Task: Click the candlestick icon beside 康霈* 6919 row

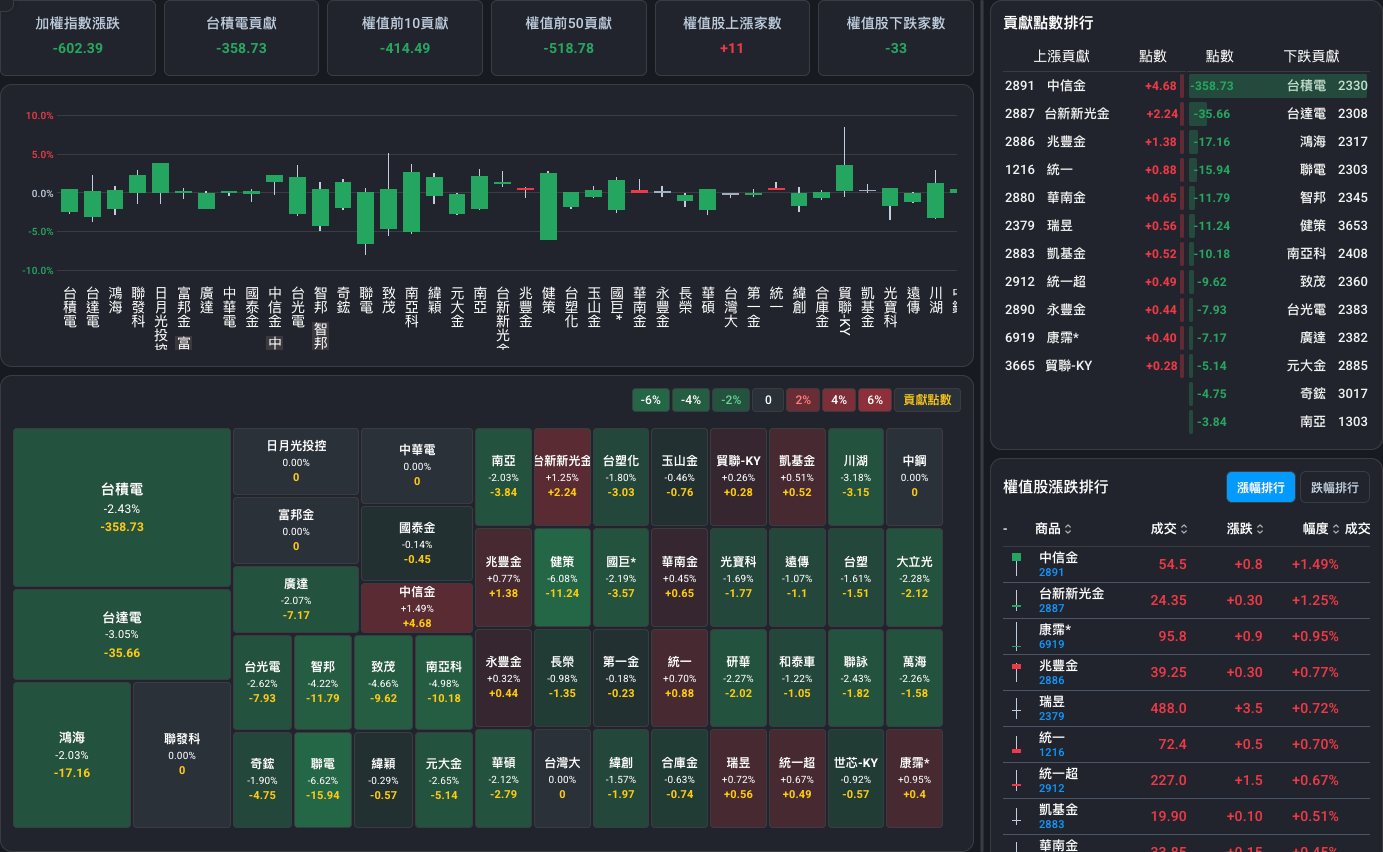Action: click(1017, 636)
